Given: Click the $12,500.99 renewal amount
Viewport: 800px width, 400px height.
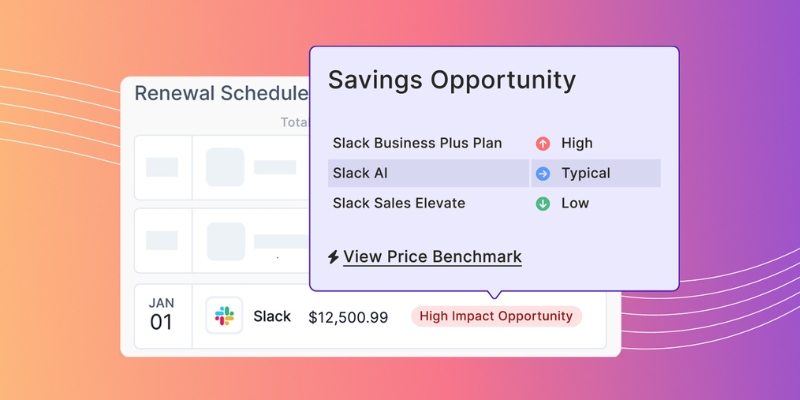Looking at the screenshot, I should (x=348, y=316).
